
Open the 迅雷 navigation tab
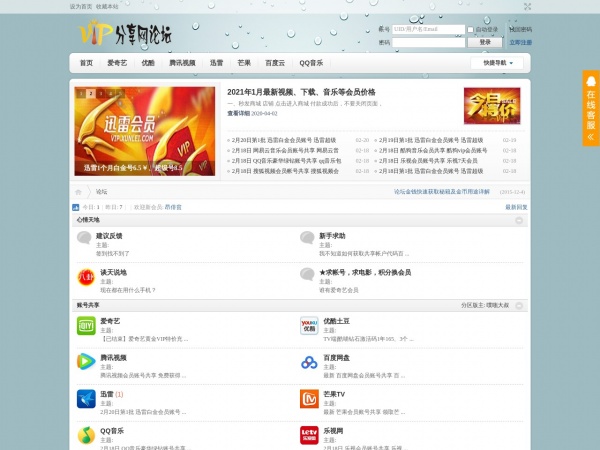point(216,63)
